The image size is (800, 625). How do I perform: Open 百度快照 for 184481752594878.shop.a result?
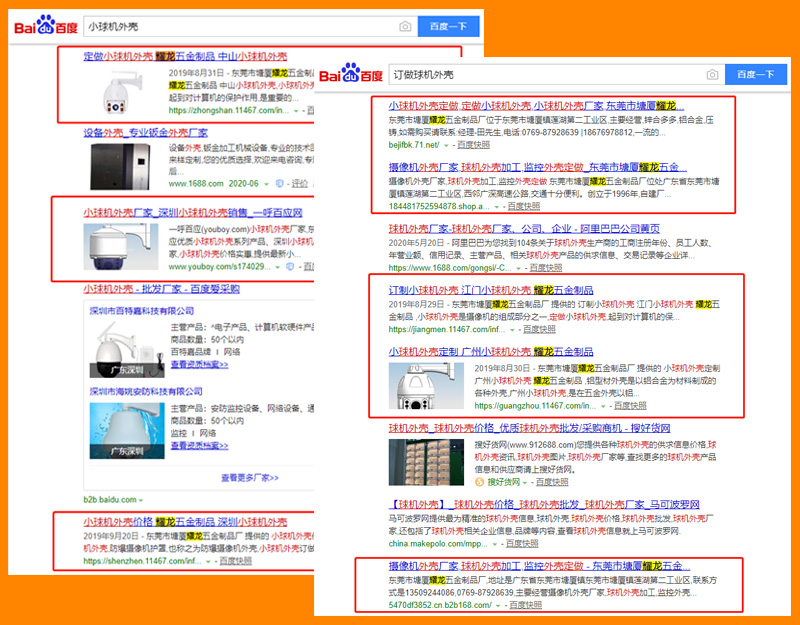tap(523, 207)
